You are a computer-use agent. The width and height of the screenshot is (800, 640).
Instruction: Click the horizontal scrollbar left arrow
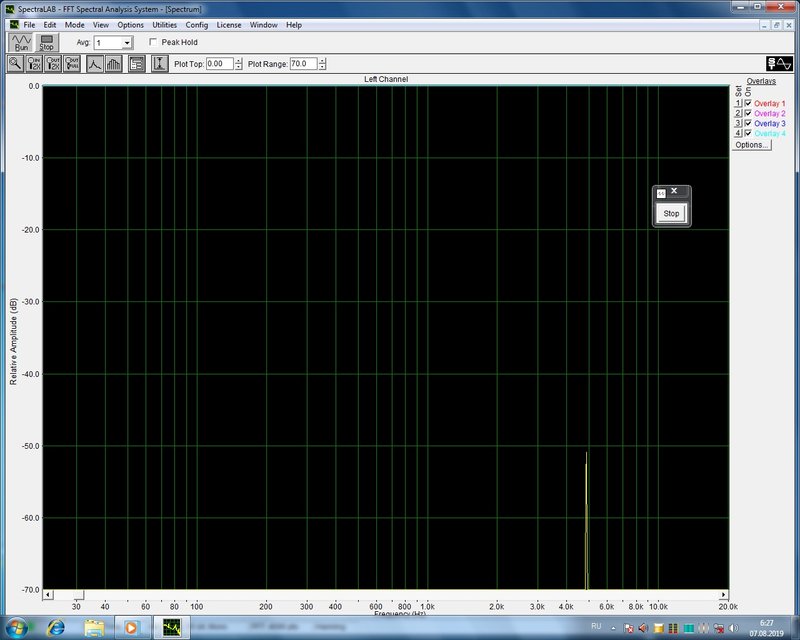pyautogui.click(x=48, y=595)
